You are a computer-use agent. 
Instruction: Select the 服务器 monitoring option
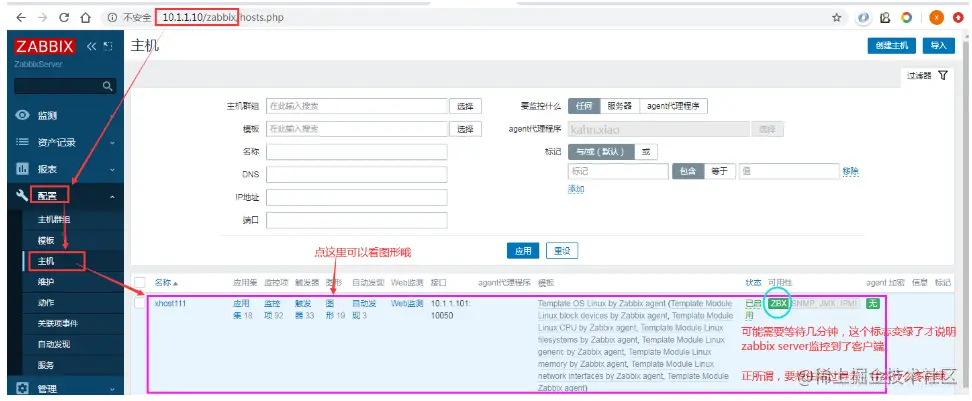click(619, 106)
